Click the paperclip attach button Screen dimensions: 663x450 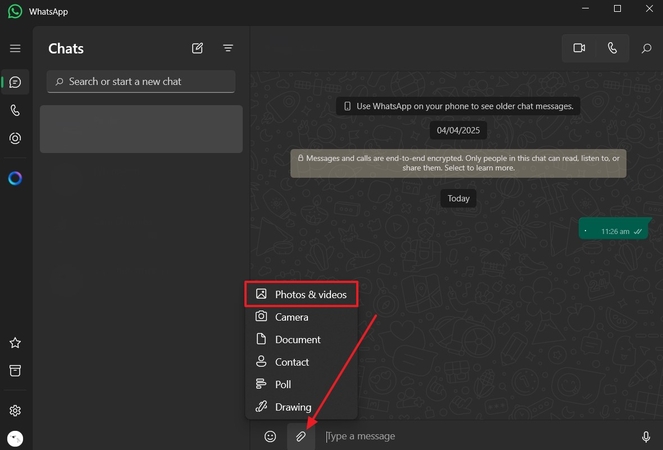301,436
